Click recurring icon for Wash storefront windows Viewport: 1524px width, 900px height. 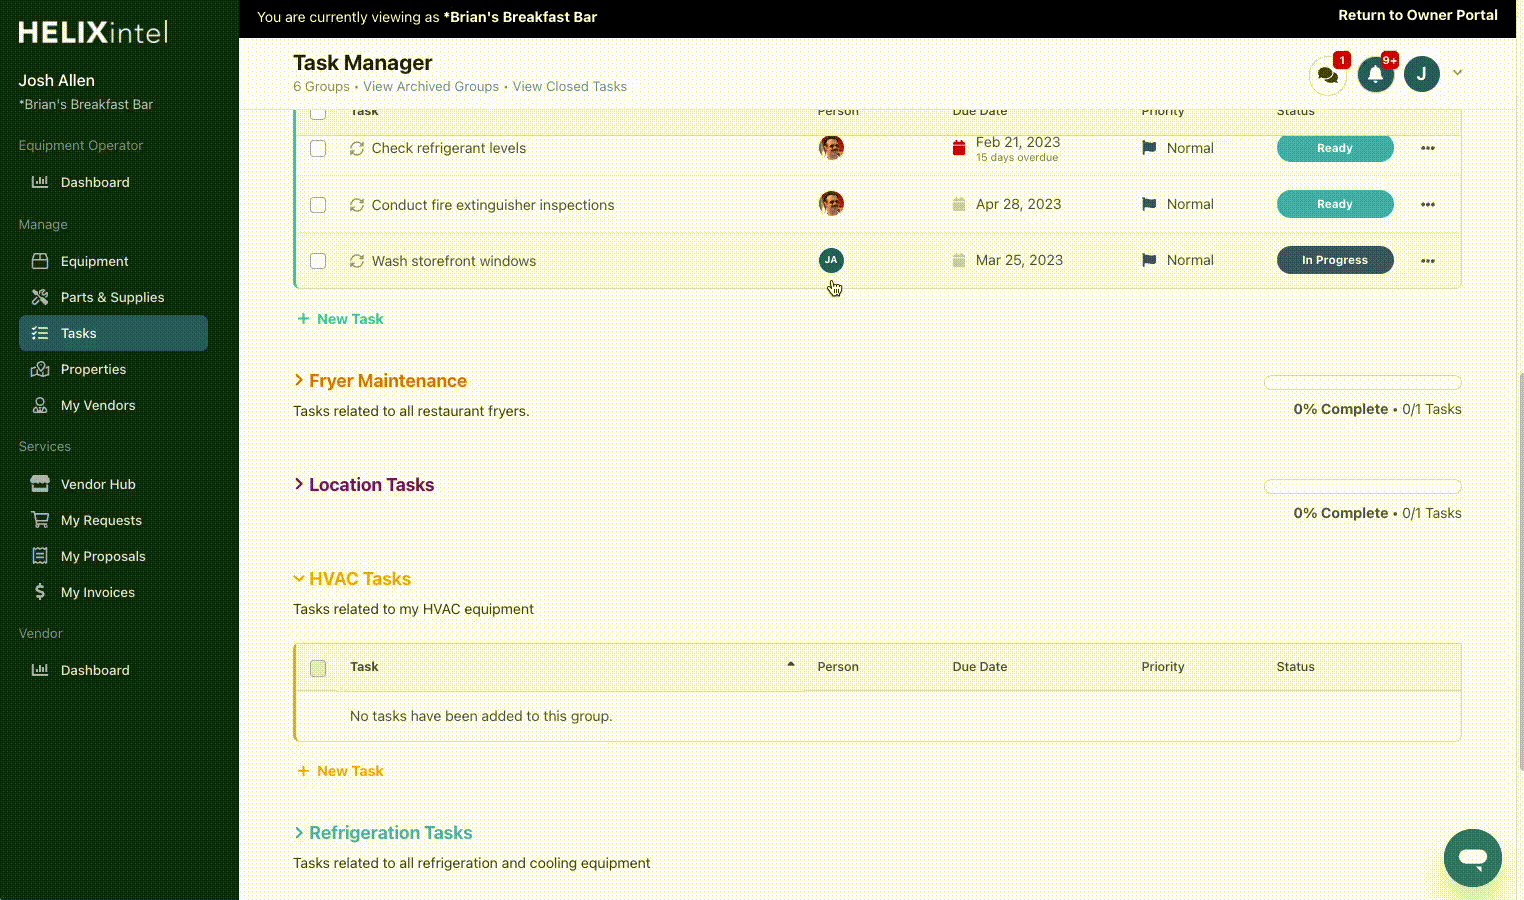356,261
